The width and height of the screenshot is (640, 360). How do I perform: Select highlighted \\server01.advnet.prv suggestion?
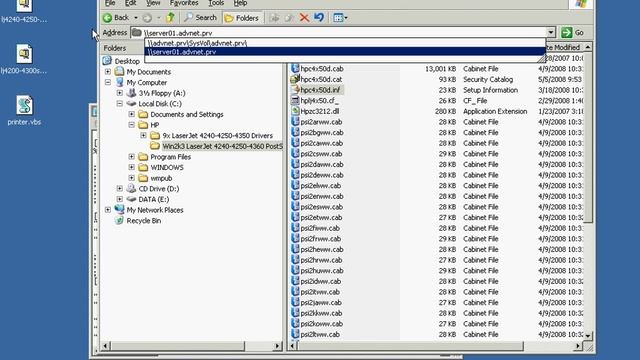point(345,52)
